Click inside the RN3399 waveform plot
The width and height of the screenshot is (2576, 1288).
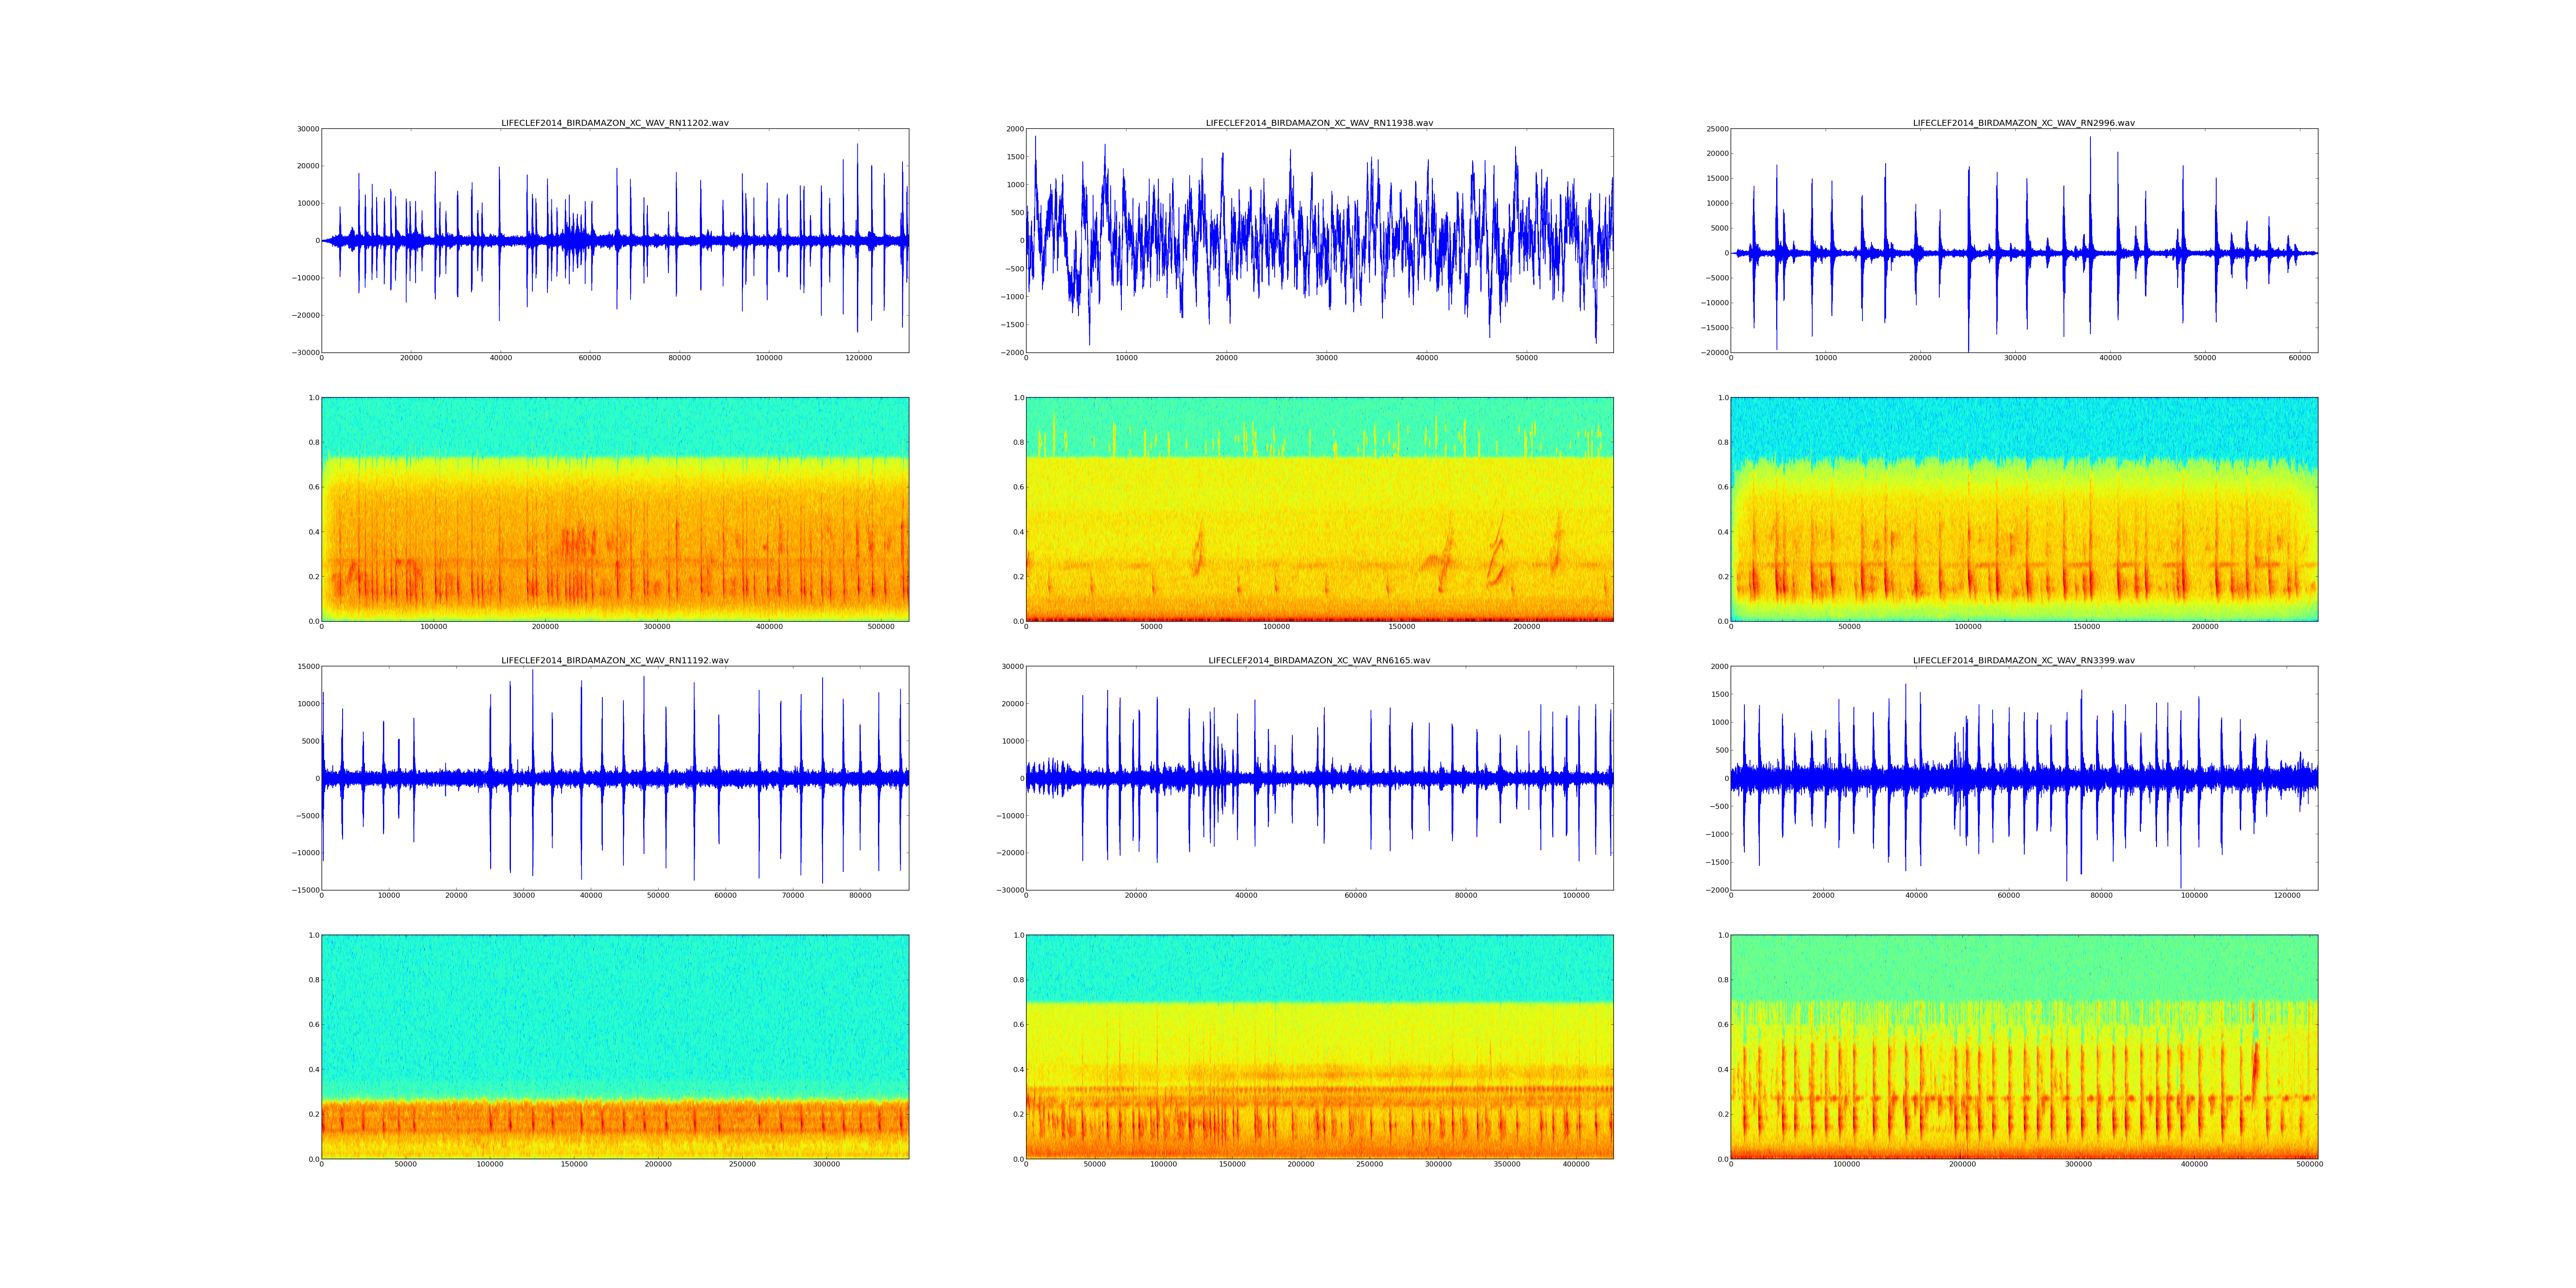click(2023, 778)
